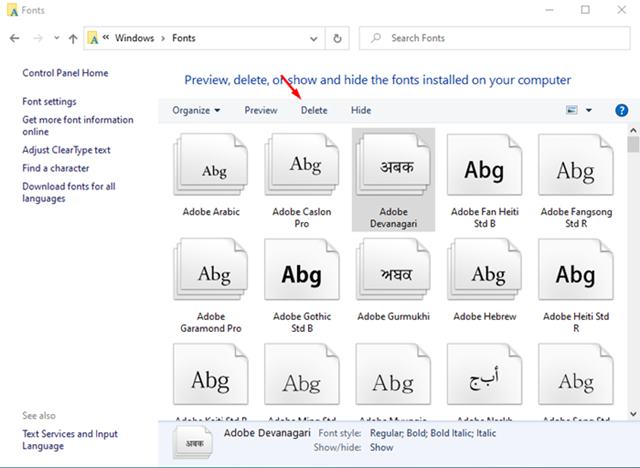Select the Adobe Fangsong Std R font
The height and width of the screenshot is (468, 640).
[576, 165]
